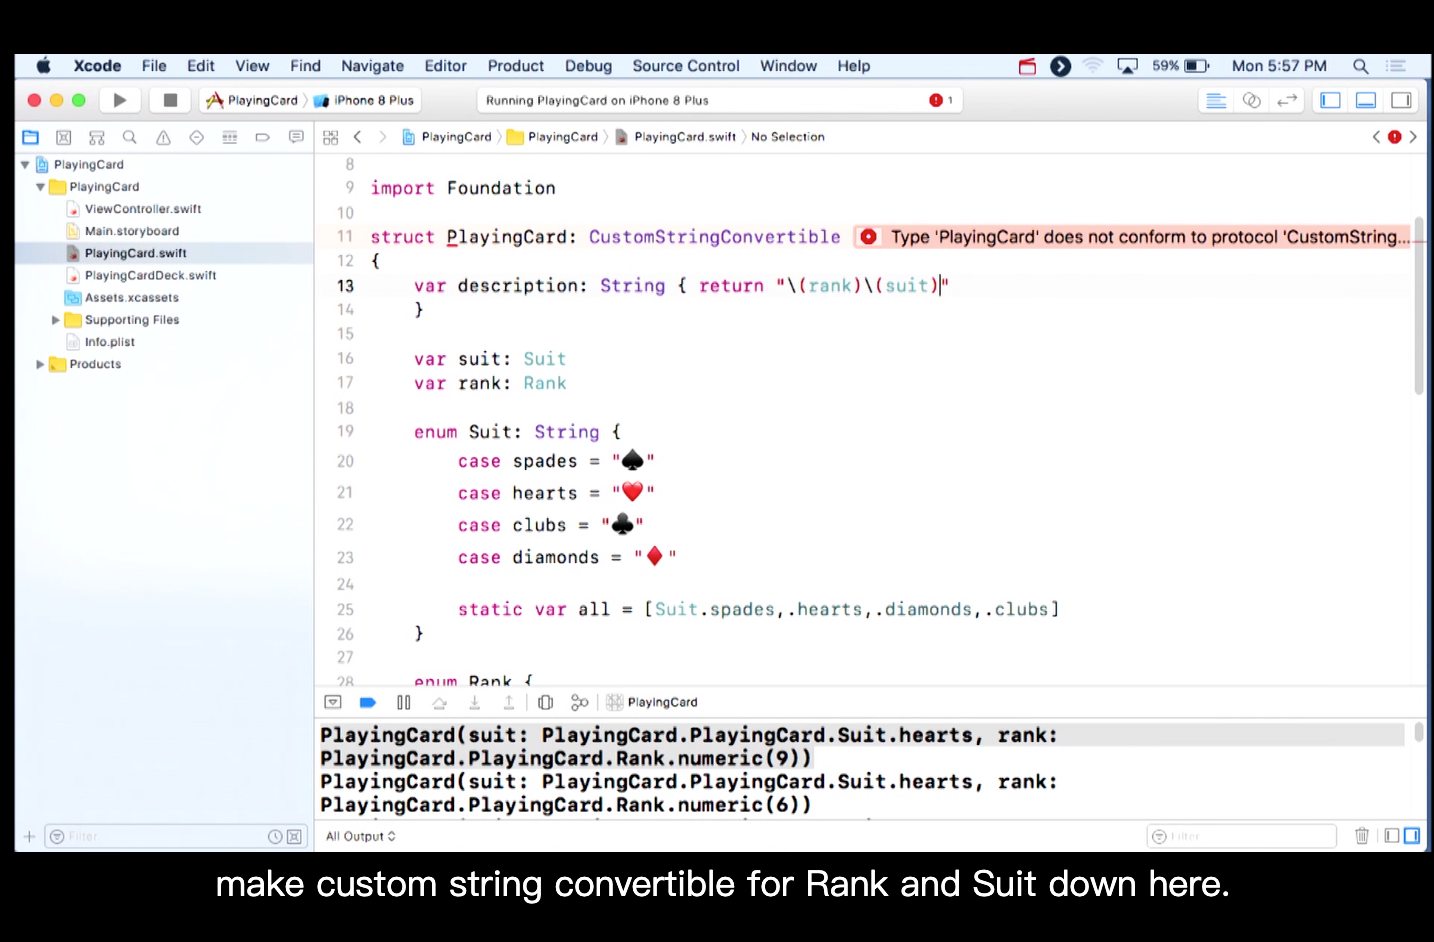Image resolution: width=1434 pixels, height=942 pixels.
Task: Show the standard editor
Action: (1216, 100)
